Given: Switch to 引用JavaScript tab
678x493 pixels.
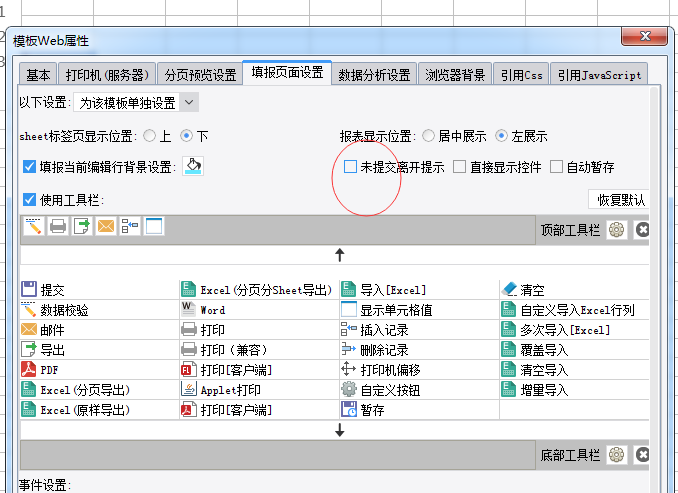Looking at the screenshot, I should tap(599, 75).
